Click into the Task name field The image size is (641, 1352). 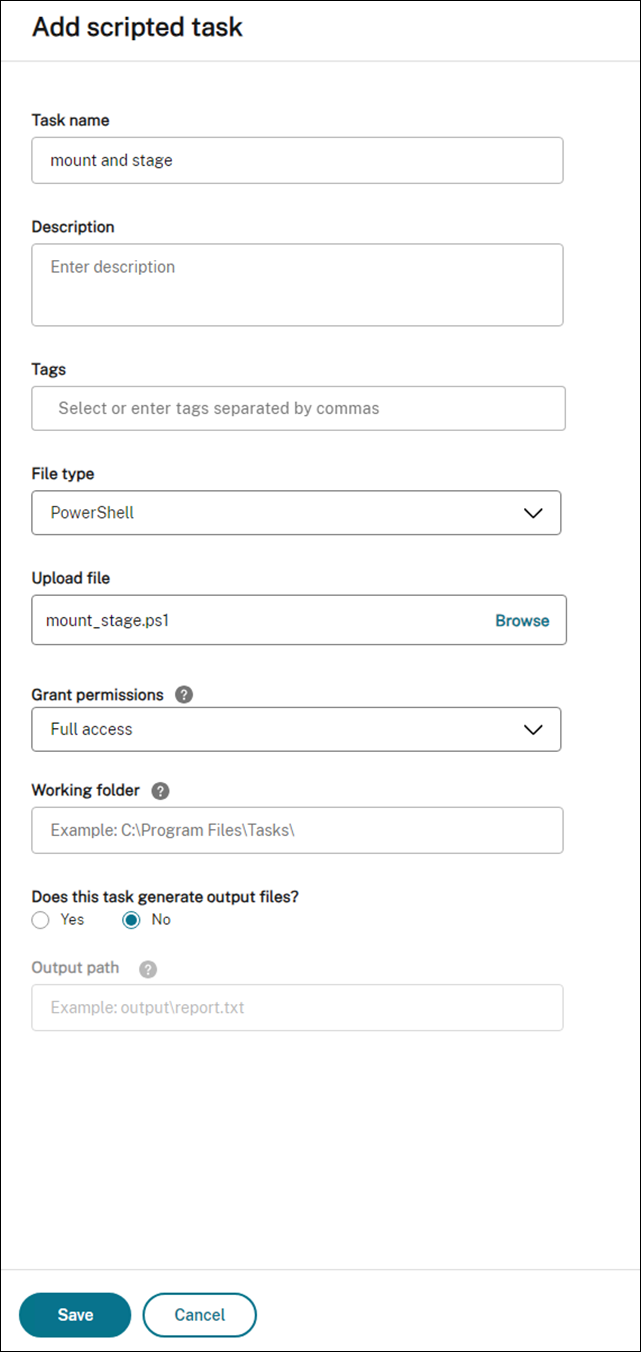pyautogui.click(x=297, y=160)
